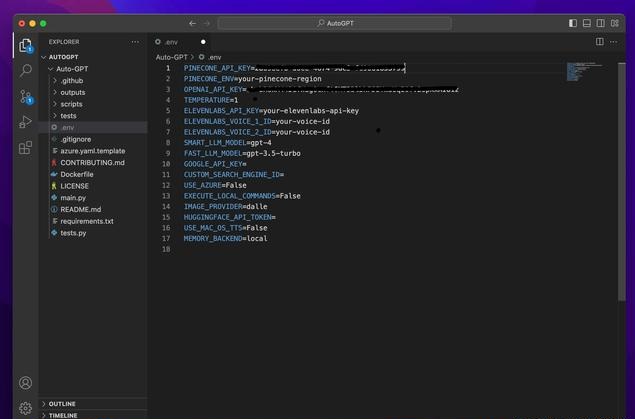Open Explorer more actions ellipsis menu
The image size is (635, 419).
click(x=135, y=42)
